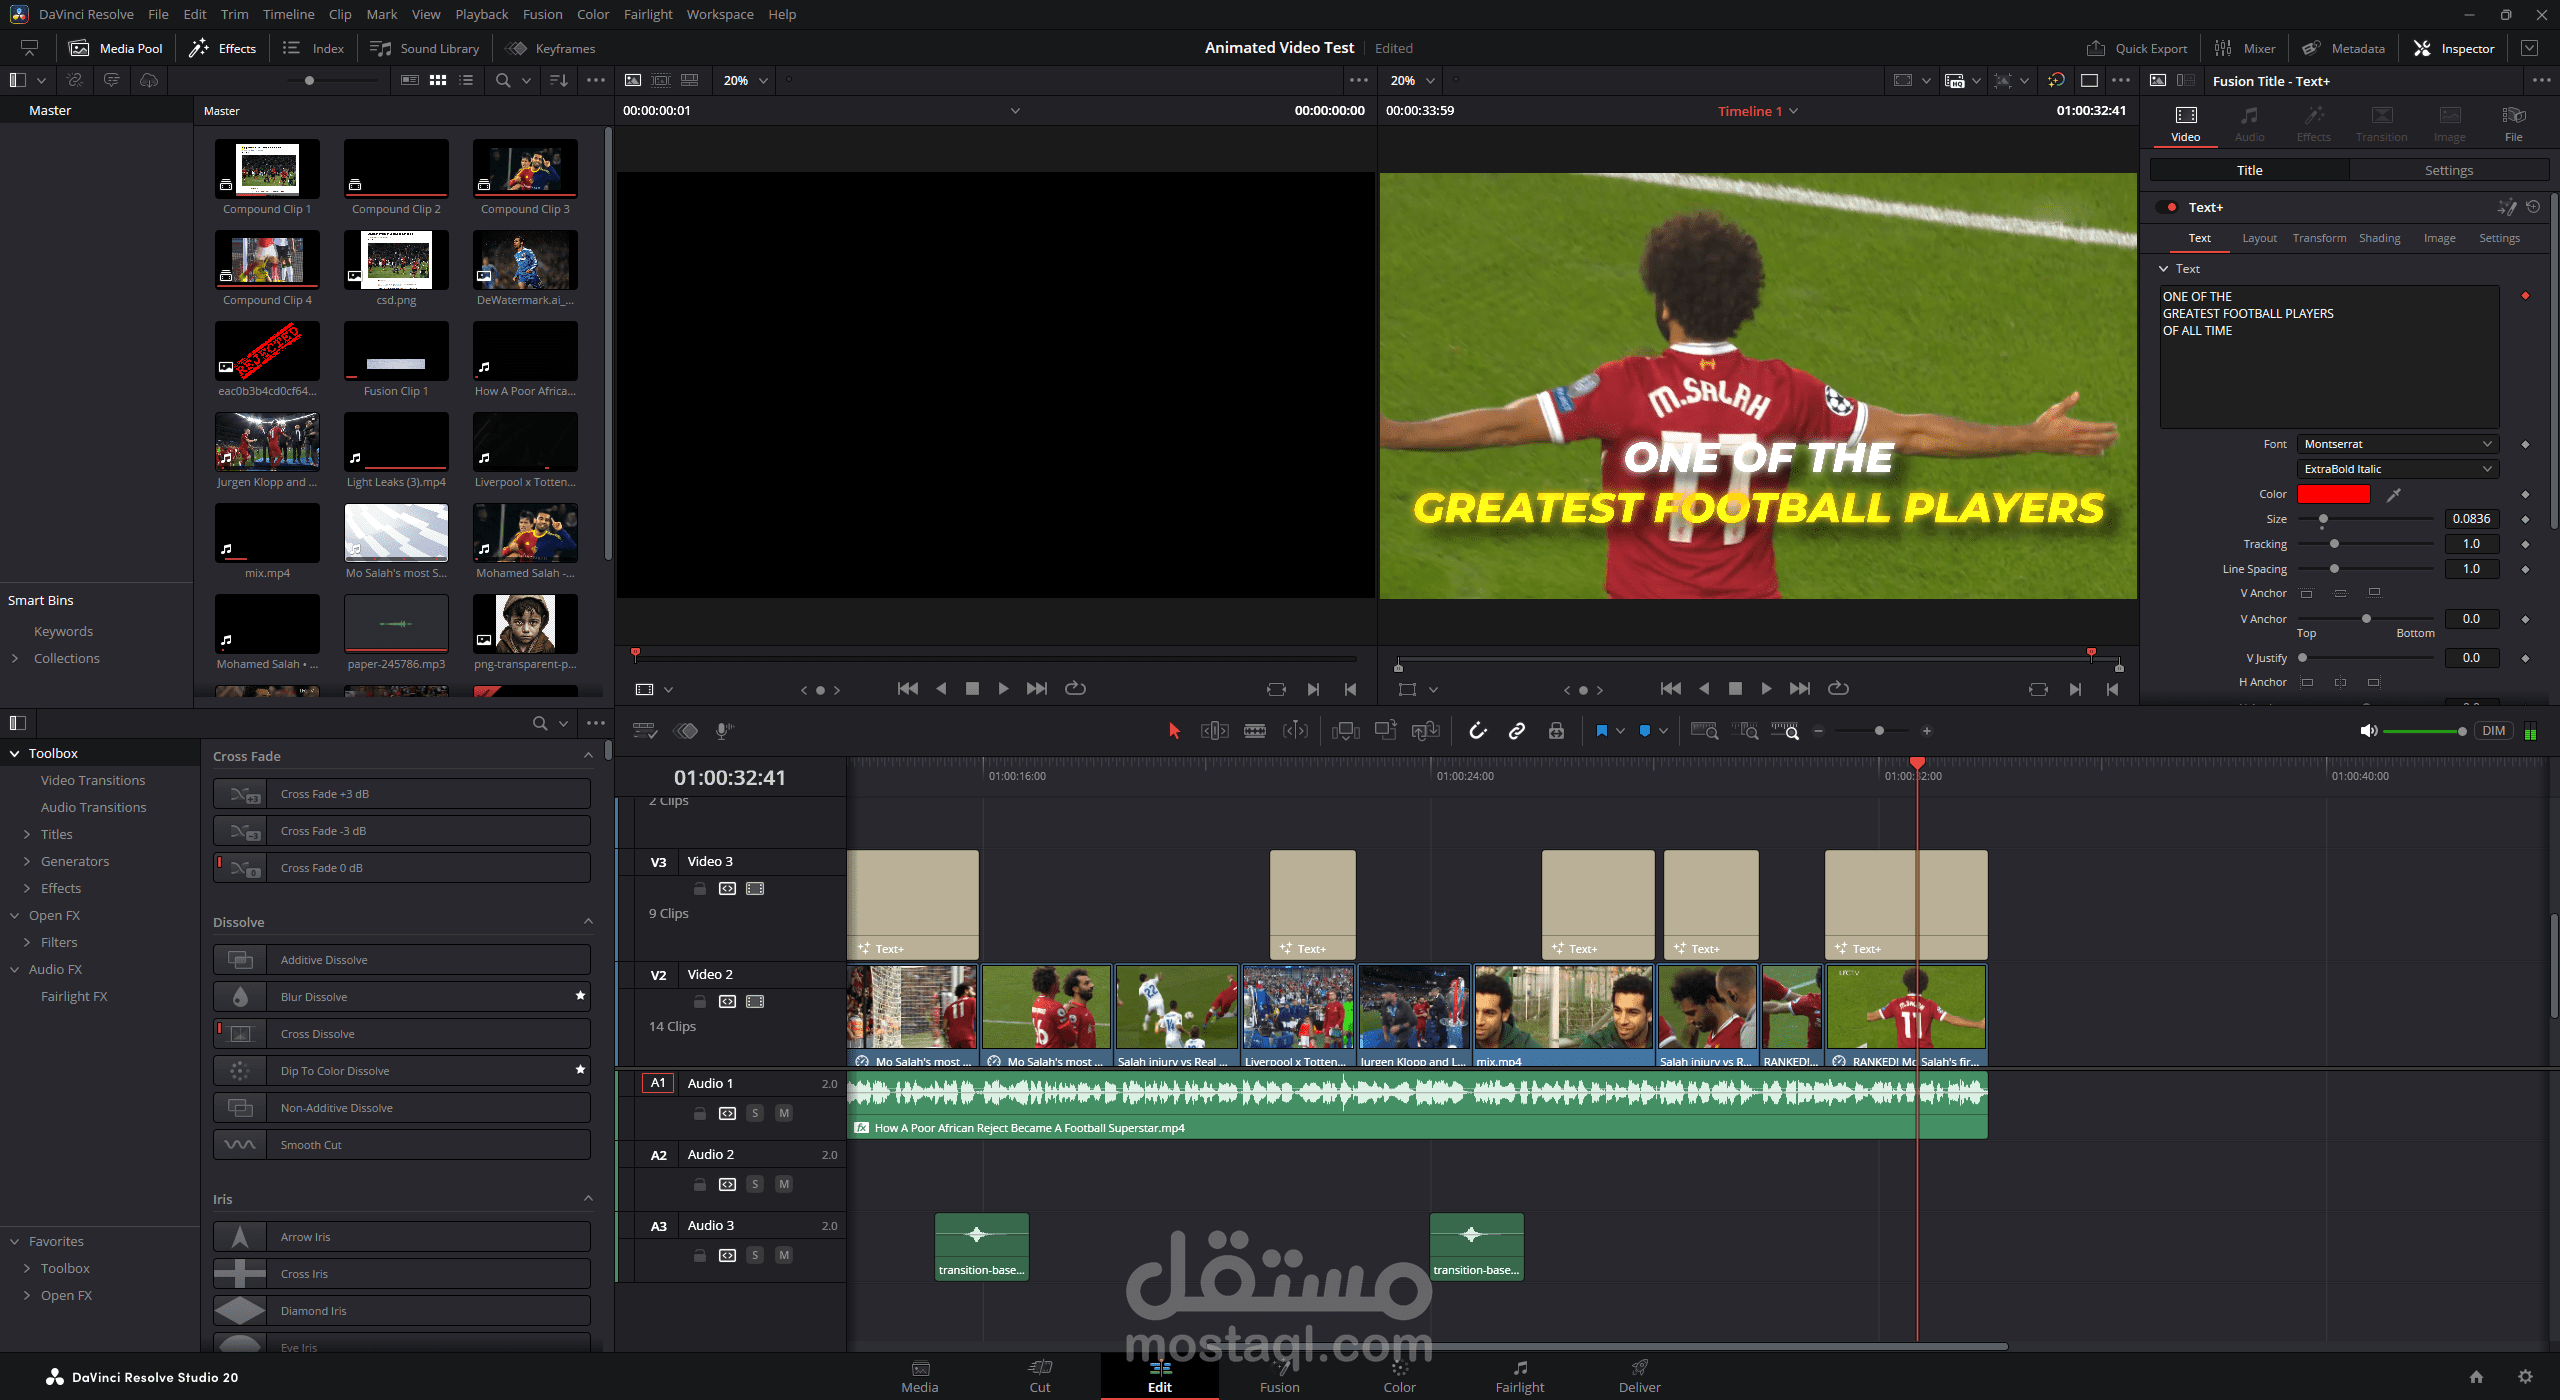Open the home project manager icon
Screen dimensions: 2560x1400
(2476, 1377)
